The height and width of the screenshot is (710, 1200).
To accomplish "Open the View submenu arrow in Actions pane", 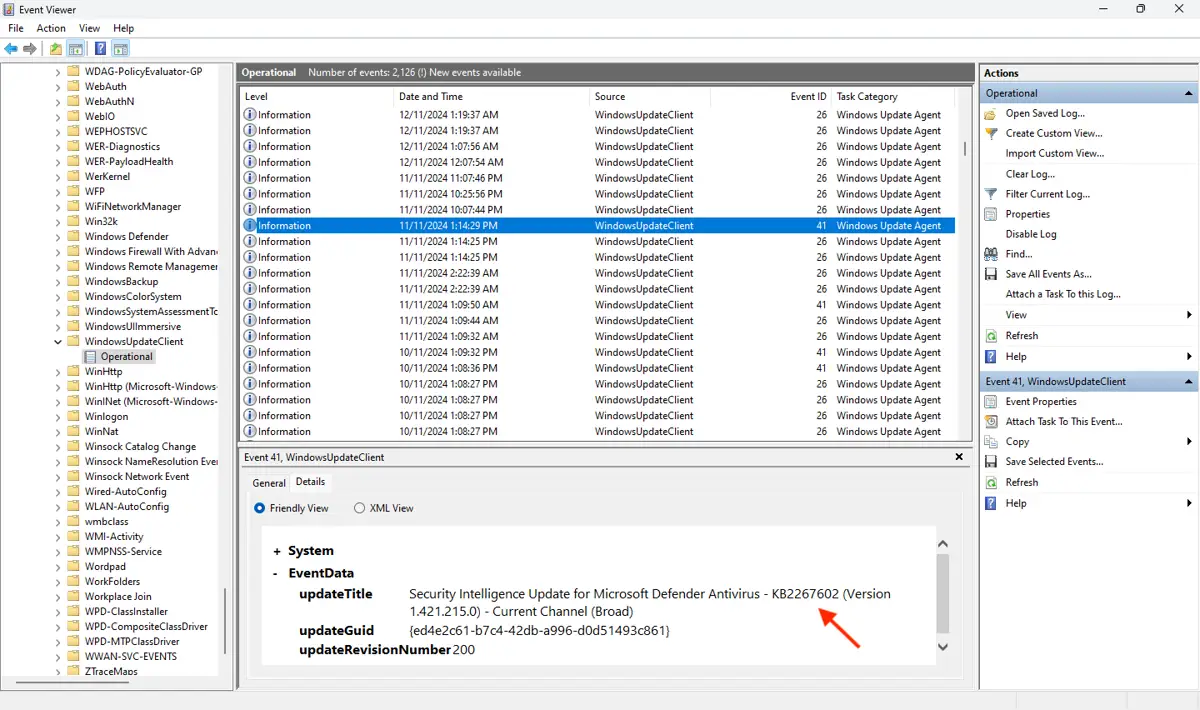I will pos(1189,315).
